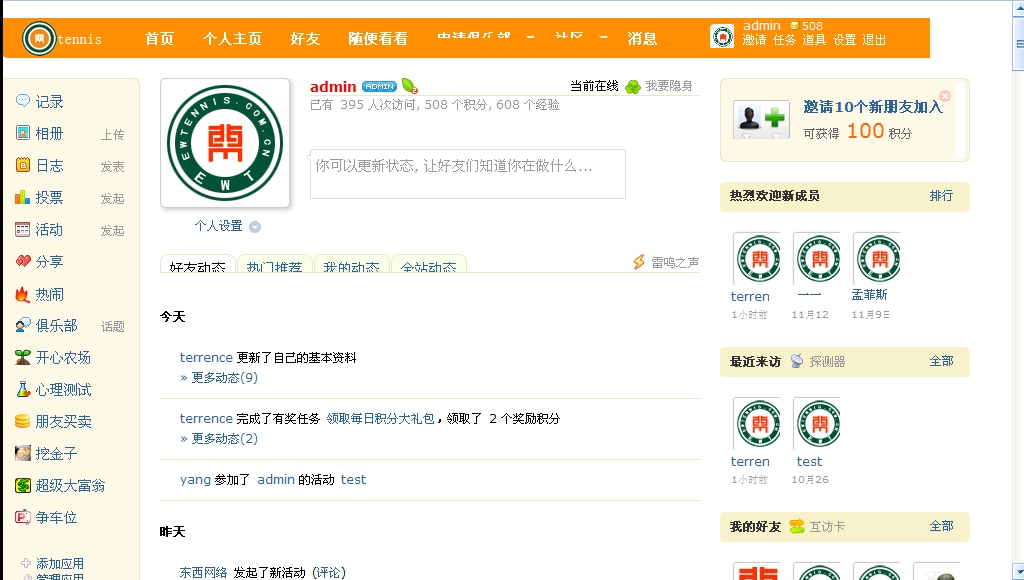Click the page's vertical scrollbar
This screenshot has width=1024, height=580.
[x=1018, y=290]
